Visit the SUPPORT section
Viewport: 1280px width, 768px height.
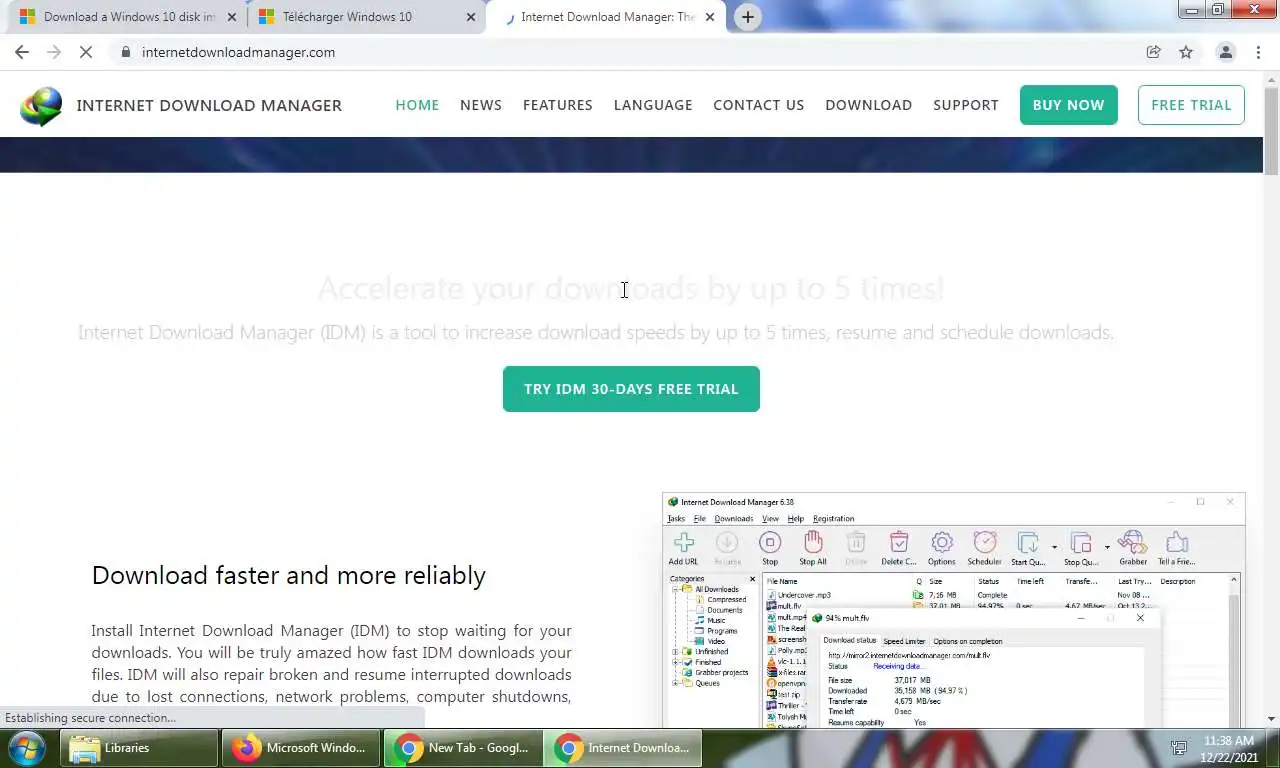(x=966, y=105)
